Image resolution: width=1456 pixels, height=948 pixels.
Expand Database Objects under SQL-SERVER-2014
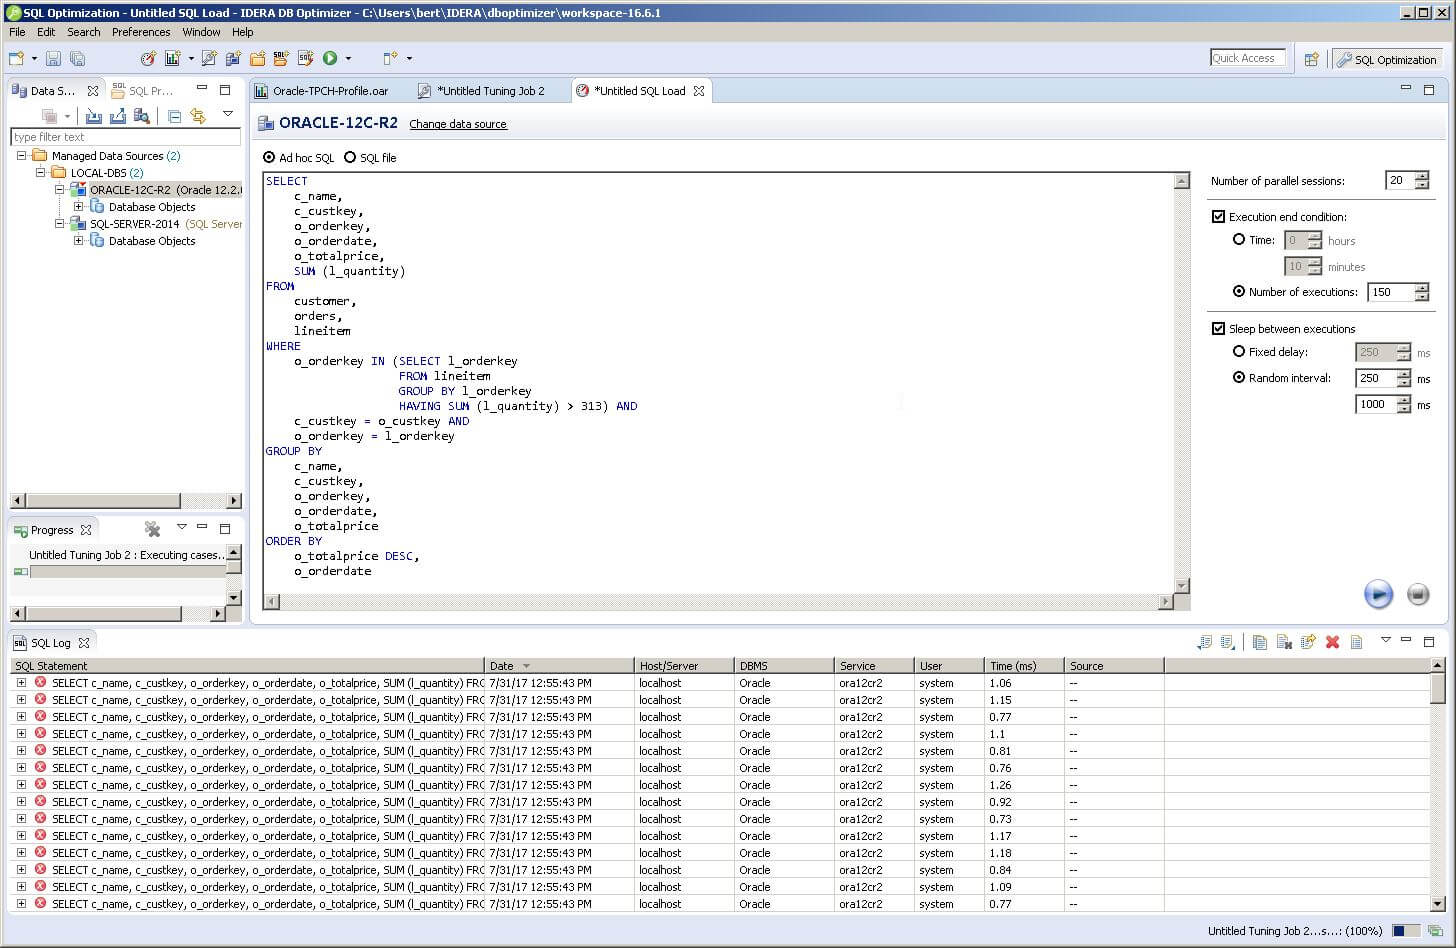(80, 240)
